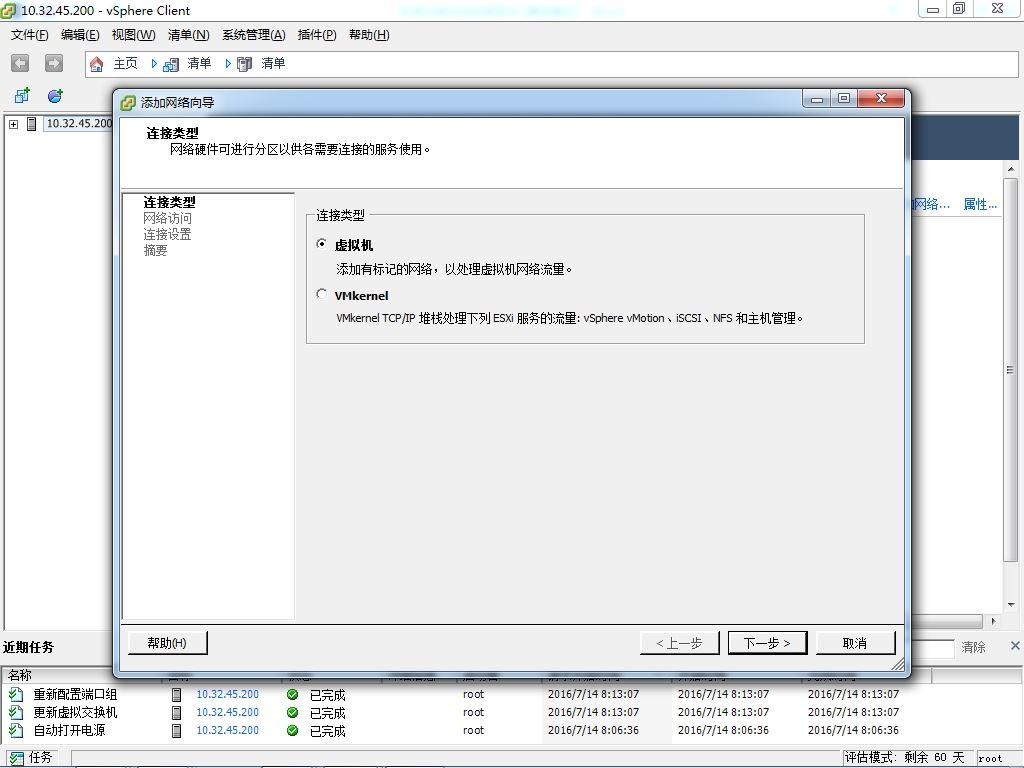This screenshot has height=768, width=1024.
Task: Click the host server icon in inventory tree
Action: click(31, 123)
